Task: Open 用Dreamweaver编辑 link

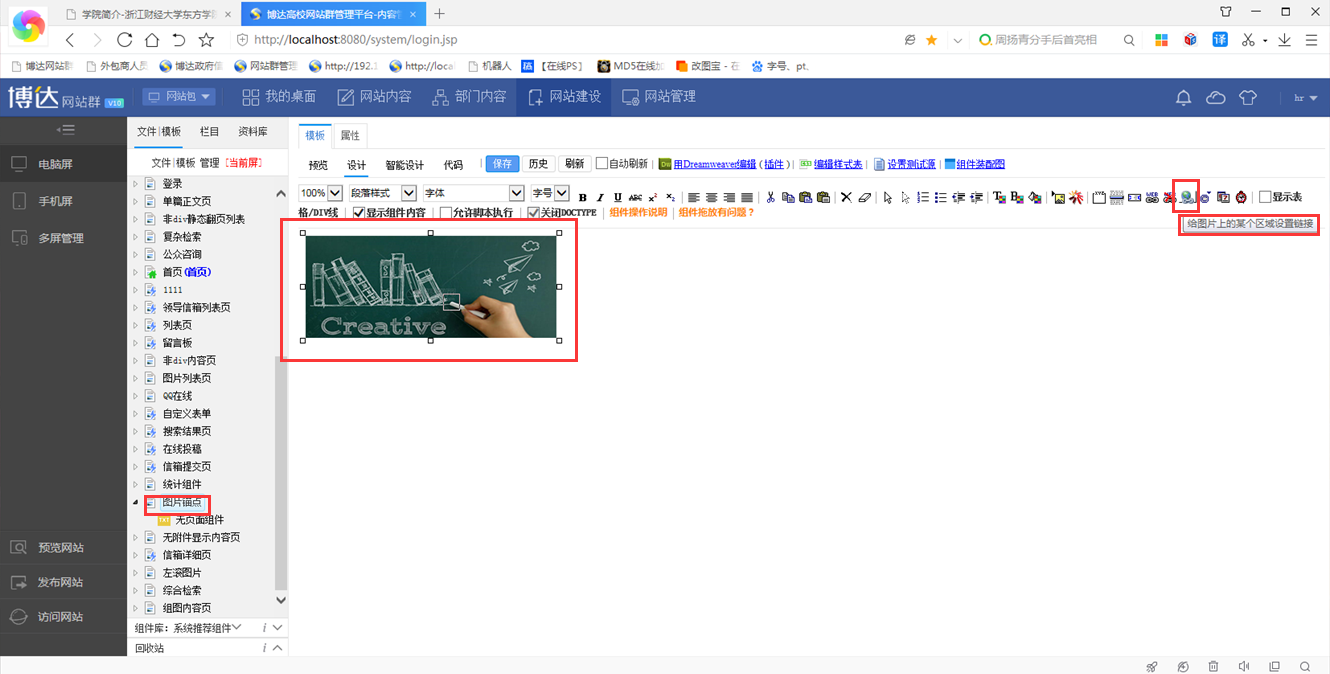Action: 714,164
